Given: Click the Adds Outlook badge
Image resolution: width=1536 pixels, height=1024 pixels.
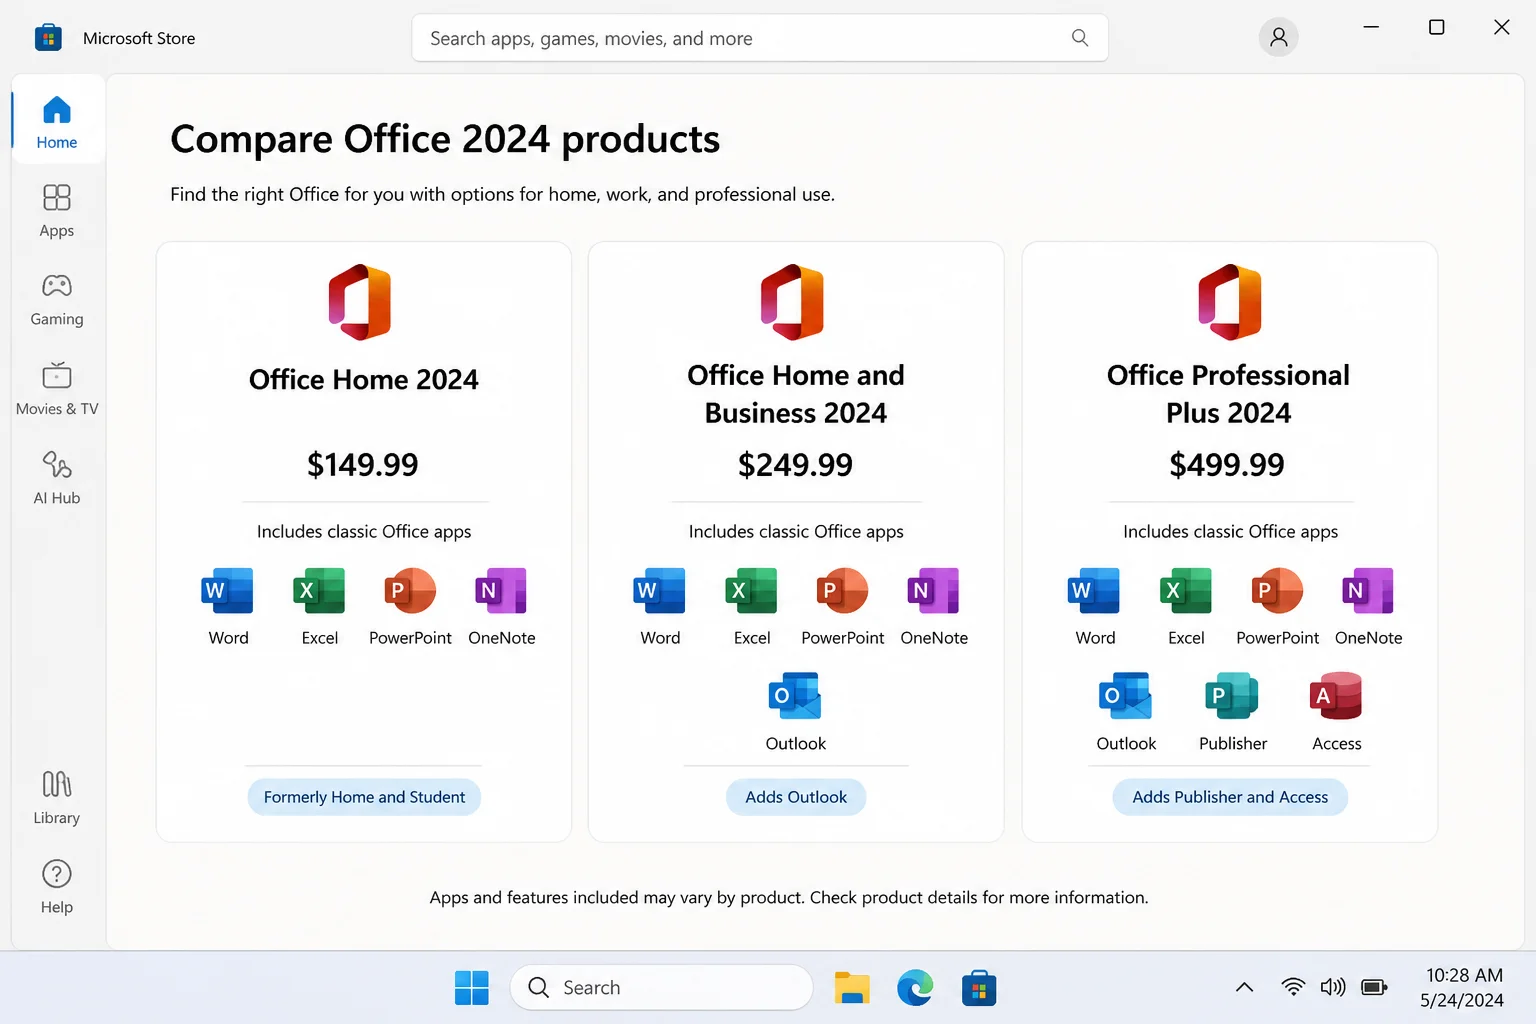Looking at the screenshot, I should (x=796, y=797).
